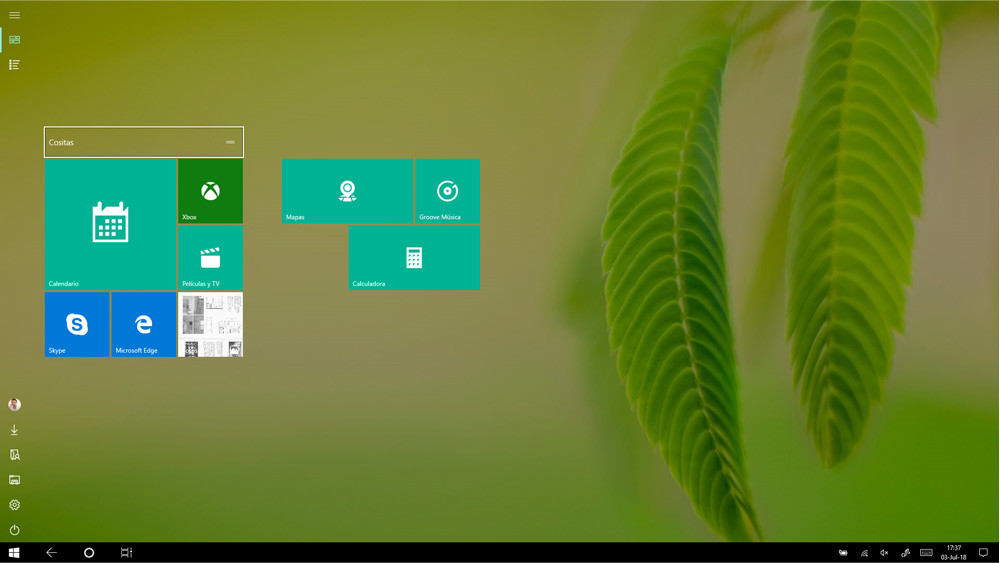This screenshot has height=563, width=1000.
Task: Open the Películas y TV tile
Action: (210, 258)
